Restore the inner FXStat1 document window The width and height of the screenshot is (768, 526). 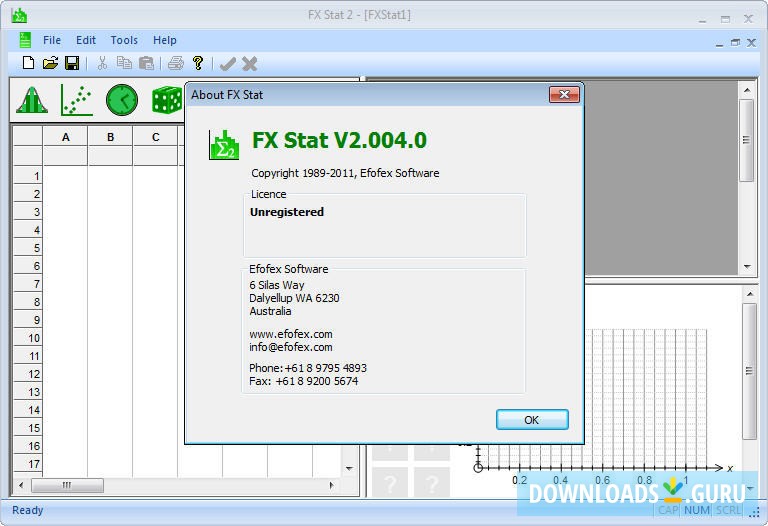click(735, 43)
